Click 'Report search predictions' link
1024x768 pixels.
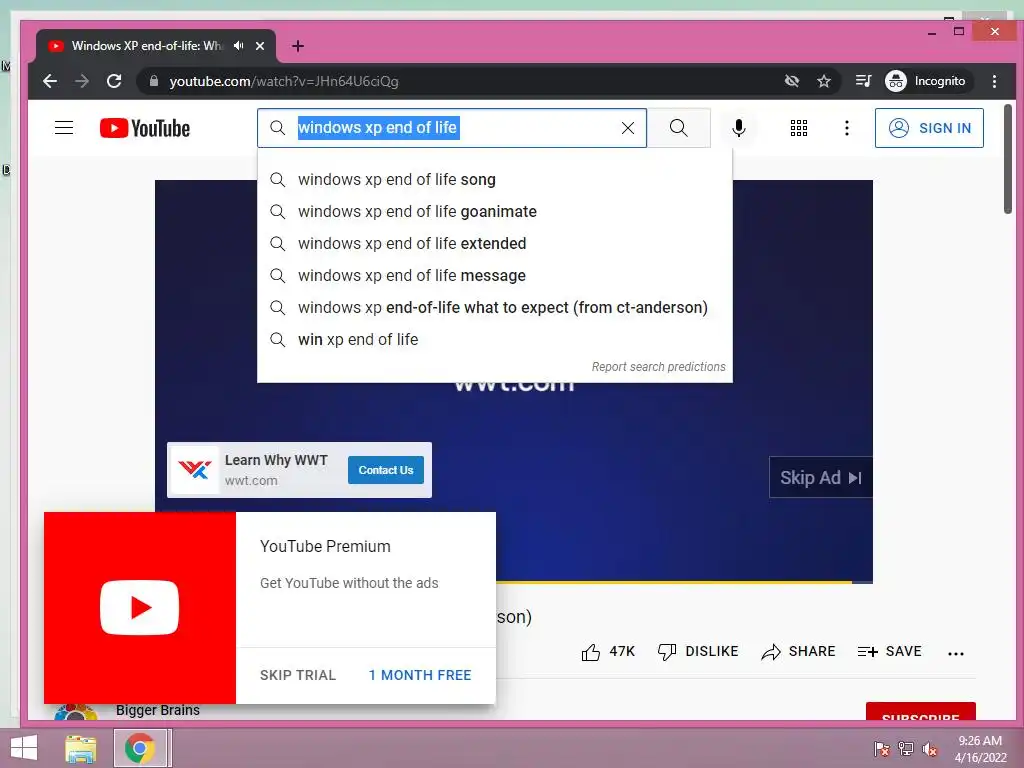pyautogui.click(x=658, y=367)
